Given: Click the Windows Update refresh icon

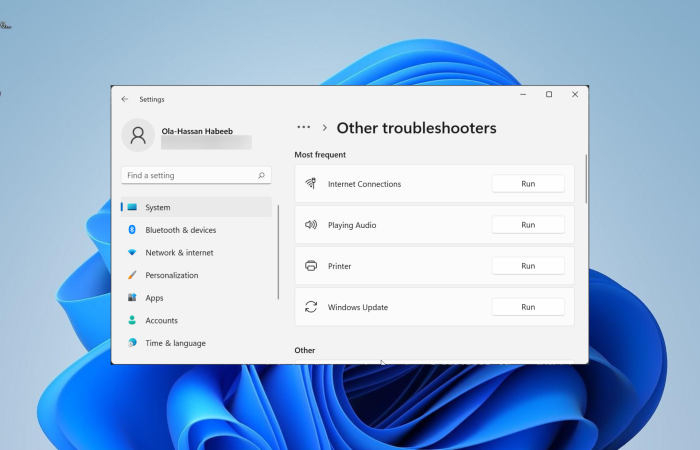Looking at the screenshot, I should pos(311,307).
